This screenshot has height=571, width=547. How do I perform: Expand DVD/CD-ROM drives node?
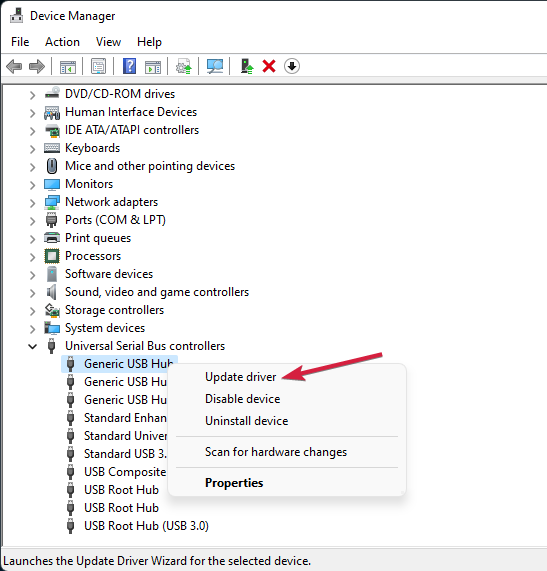[x=32, y=95]
